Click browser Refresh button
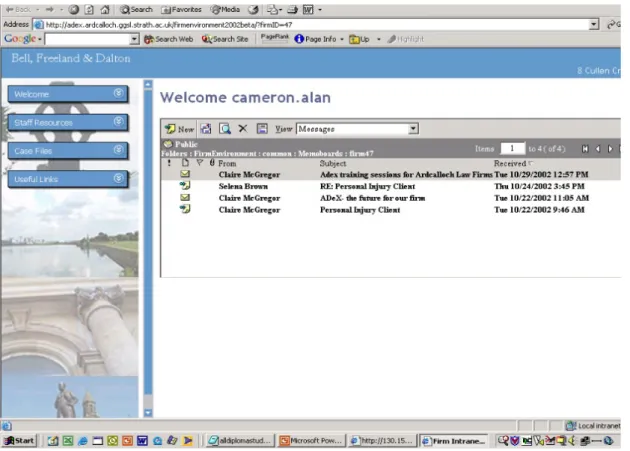The height and width of the screenshot is (451, 630). pos(89,10)
